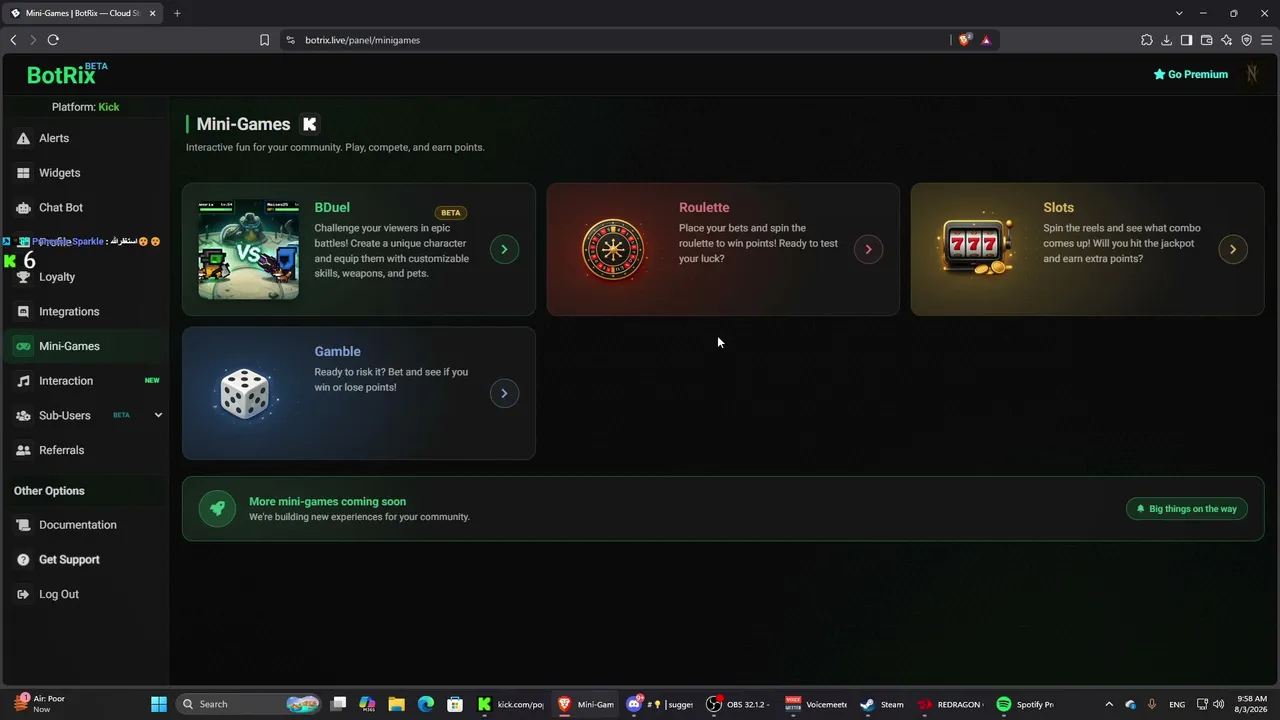The width and height of the screenshot is (1280, 720).
Task: Select the Referrals menu item
Action: tap(86, 450)
